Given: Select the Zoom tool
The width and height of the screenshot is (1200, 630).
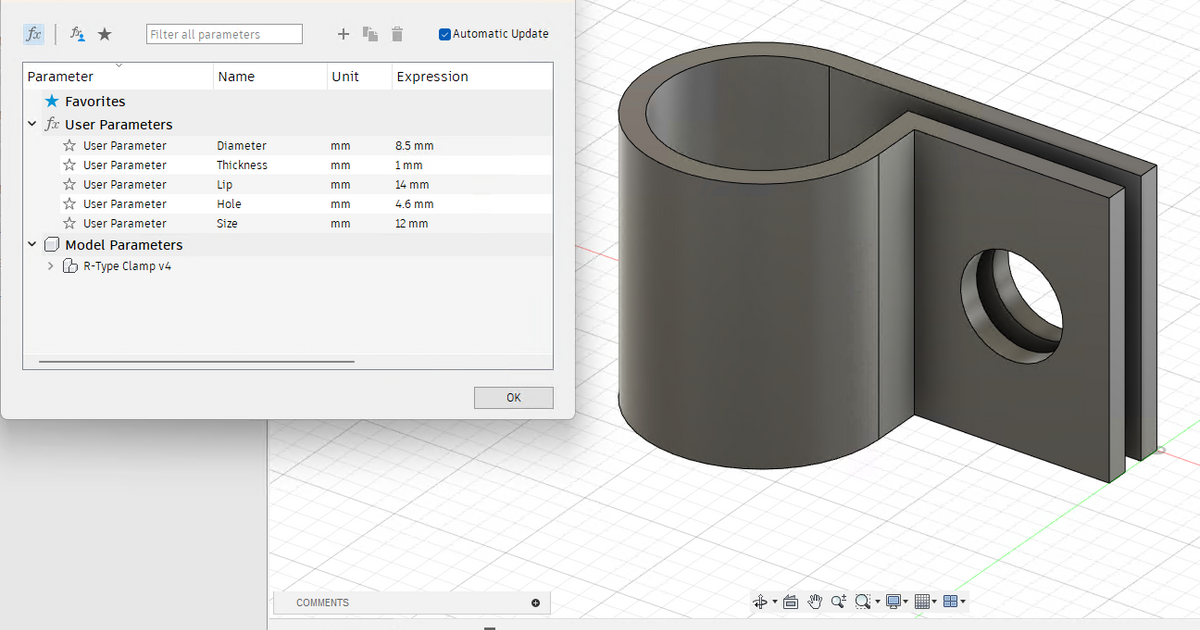Looking at the screenshot, I should coord(840,601).
